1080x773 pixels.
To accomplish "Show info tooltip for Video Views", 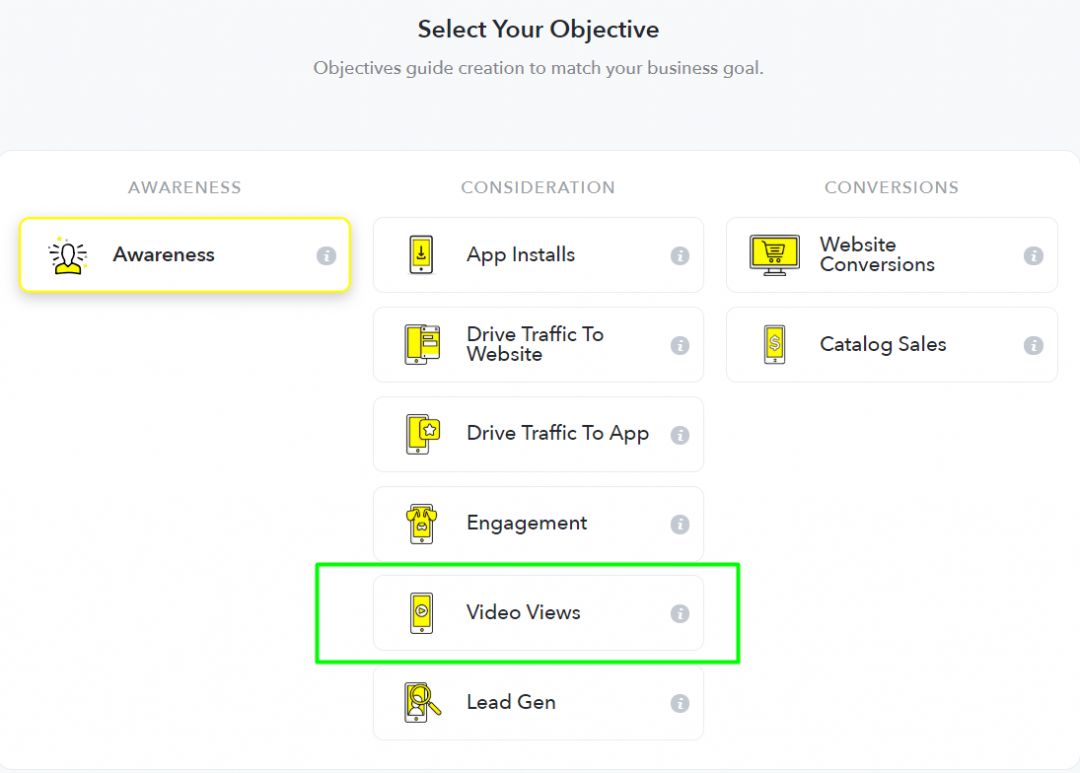I will [680, 613].
